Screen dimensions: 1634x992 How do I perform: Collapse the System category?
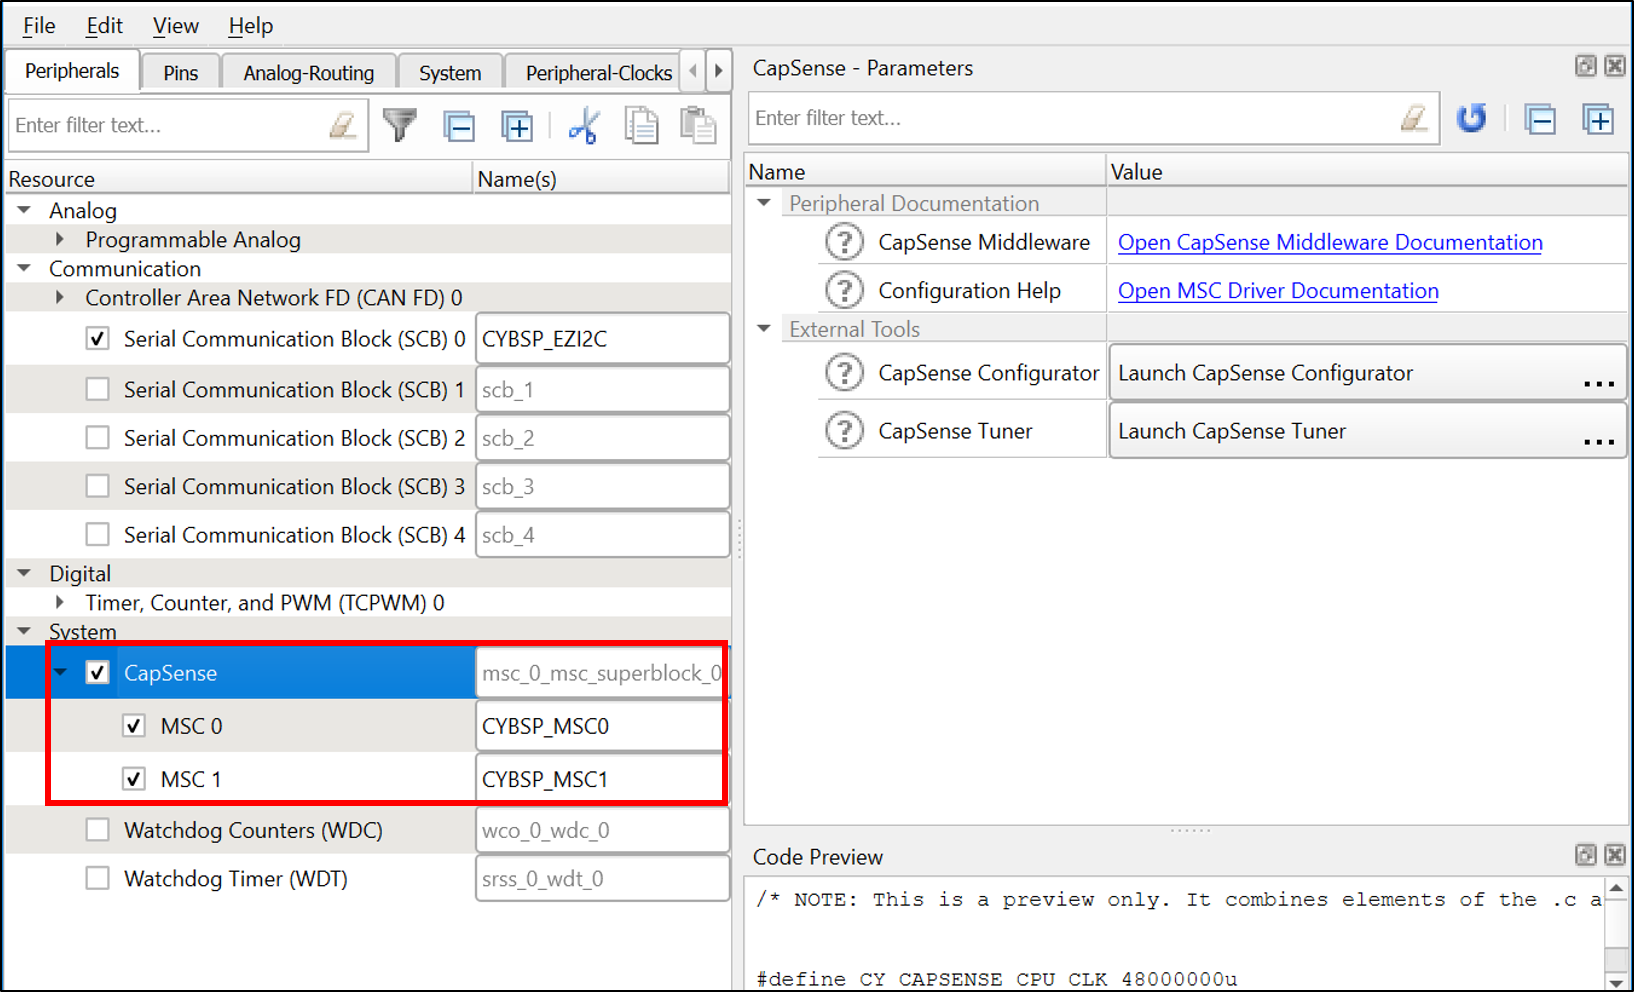[x=25, y=631]
